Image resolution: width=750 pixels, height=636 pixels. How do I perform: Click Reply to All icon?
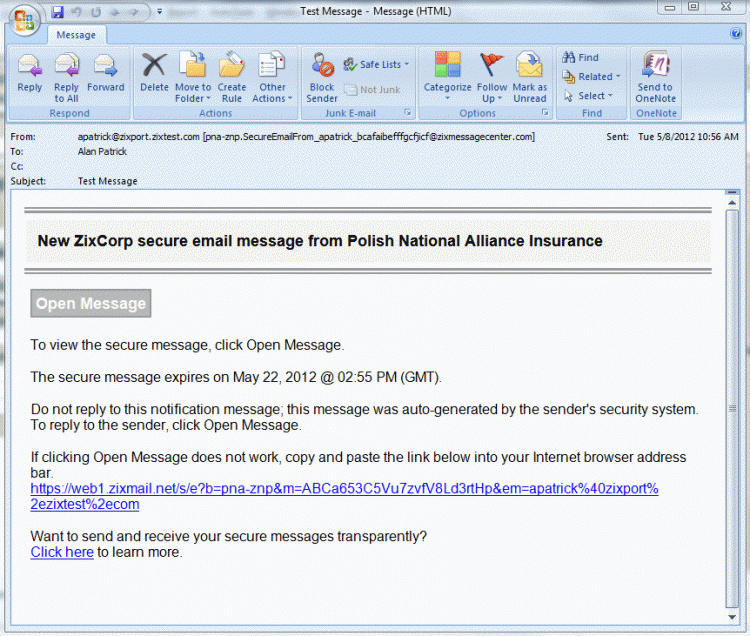[66, 78]
